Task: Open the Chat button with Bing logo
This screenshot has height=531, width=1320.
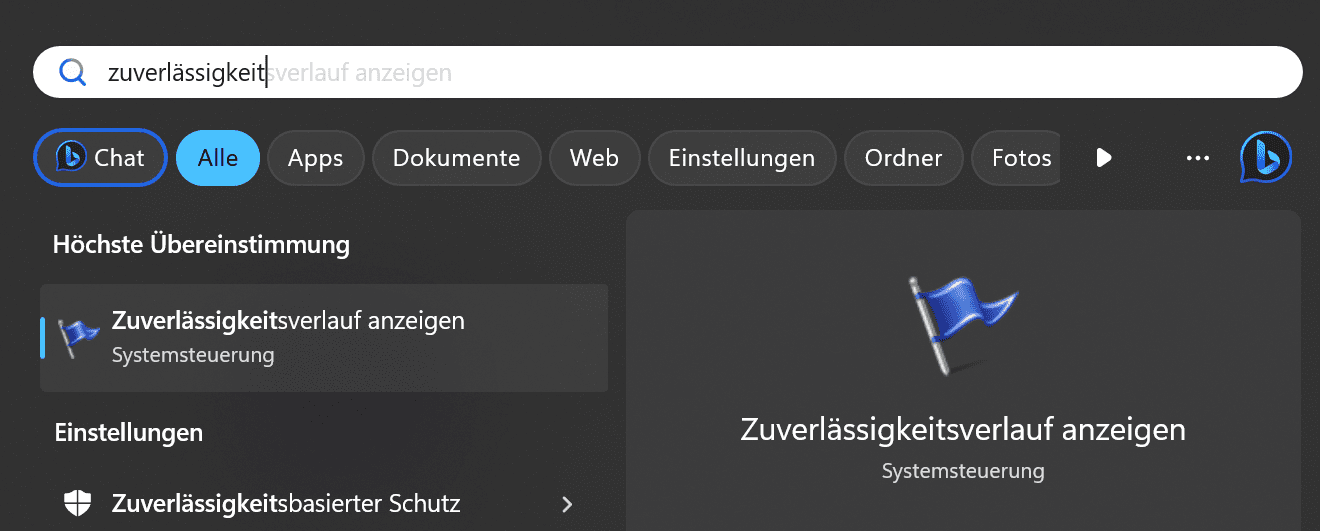Action: click(100, 158)
